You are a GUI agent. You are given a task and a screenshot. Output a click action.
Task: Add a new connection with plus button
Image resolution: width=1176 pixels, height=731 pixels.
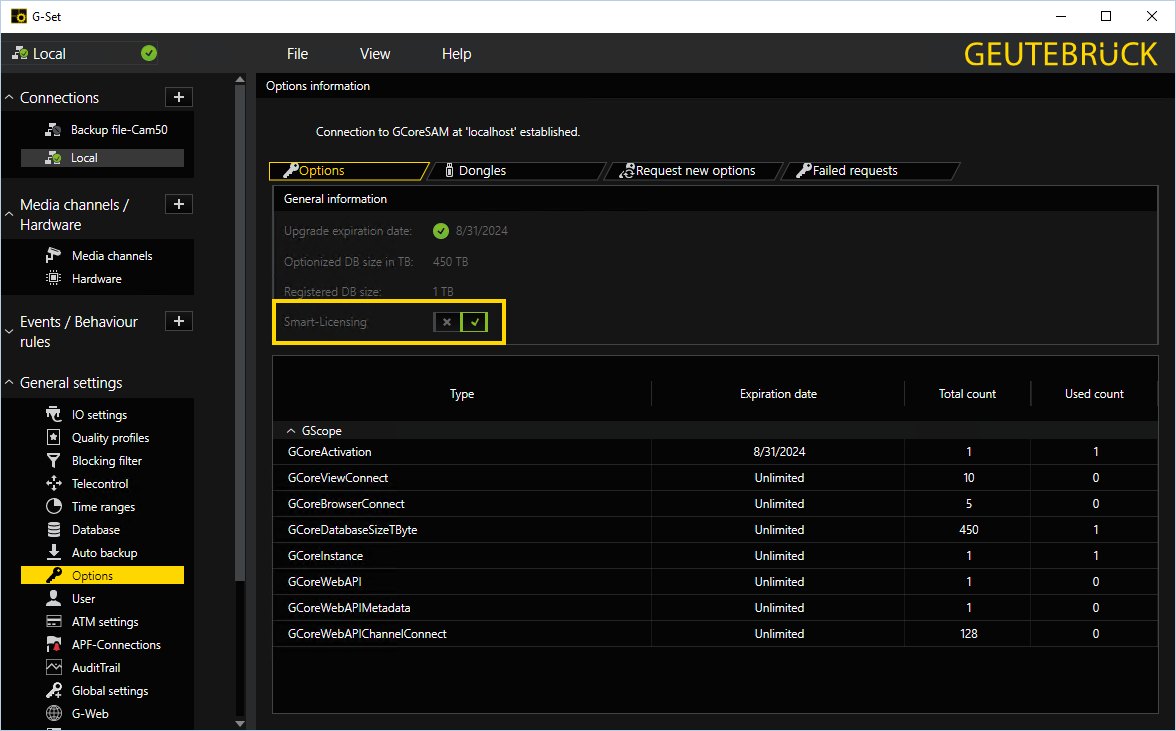tap(179, 97)
